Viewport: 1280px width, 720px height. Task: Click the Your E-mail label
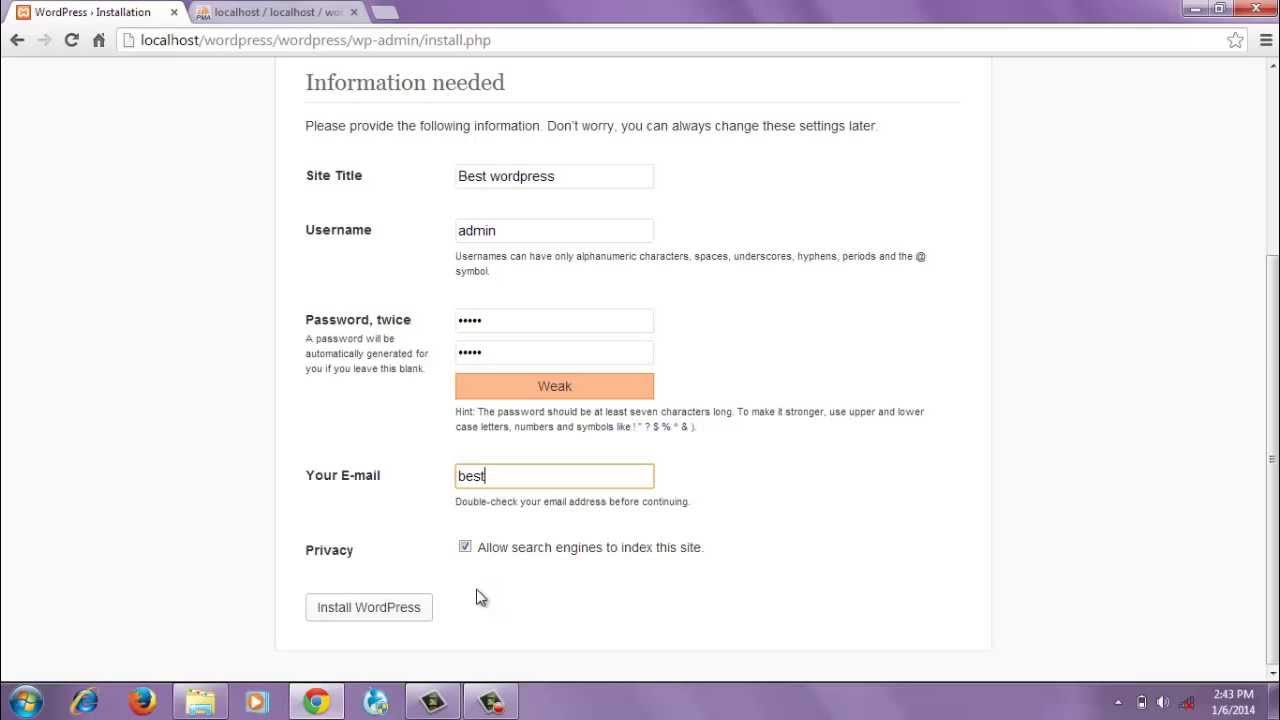(x=343, y=475)
